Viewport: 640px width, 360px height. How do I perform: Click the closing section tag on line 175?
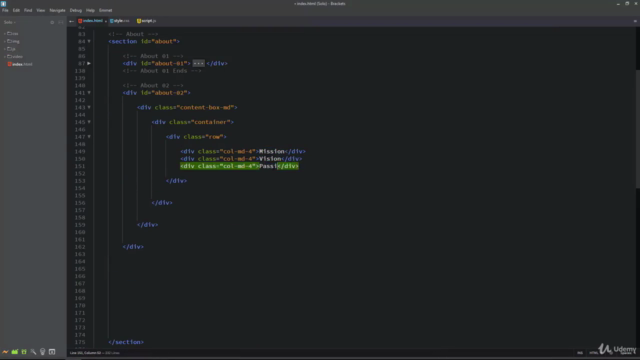pos(126,342)
